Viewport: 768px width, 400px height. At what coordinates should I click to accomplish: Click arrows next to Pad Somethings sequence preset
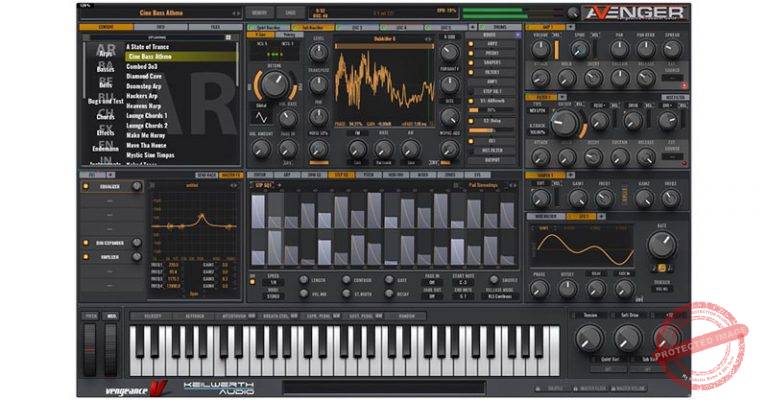coord(512,186)
